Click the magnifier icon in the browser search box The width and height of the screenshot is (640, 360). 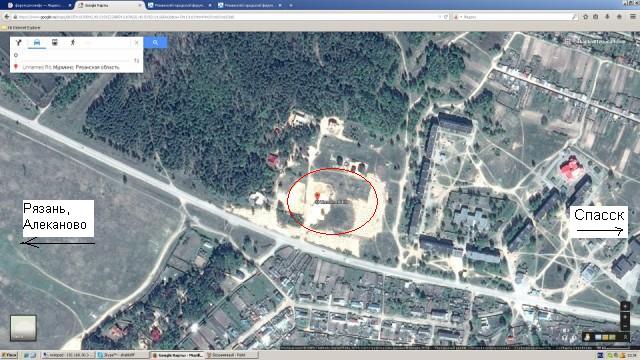tap(575, 17)
